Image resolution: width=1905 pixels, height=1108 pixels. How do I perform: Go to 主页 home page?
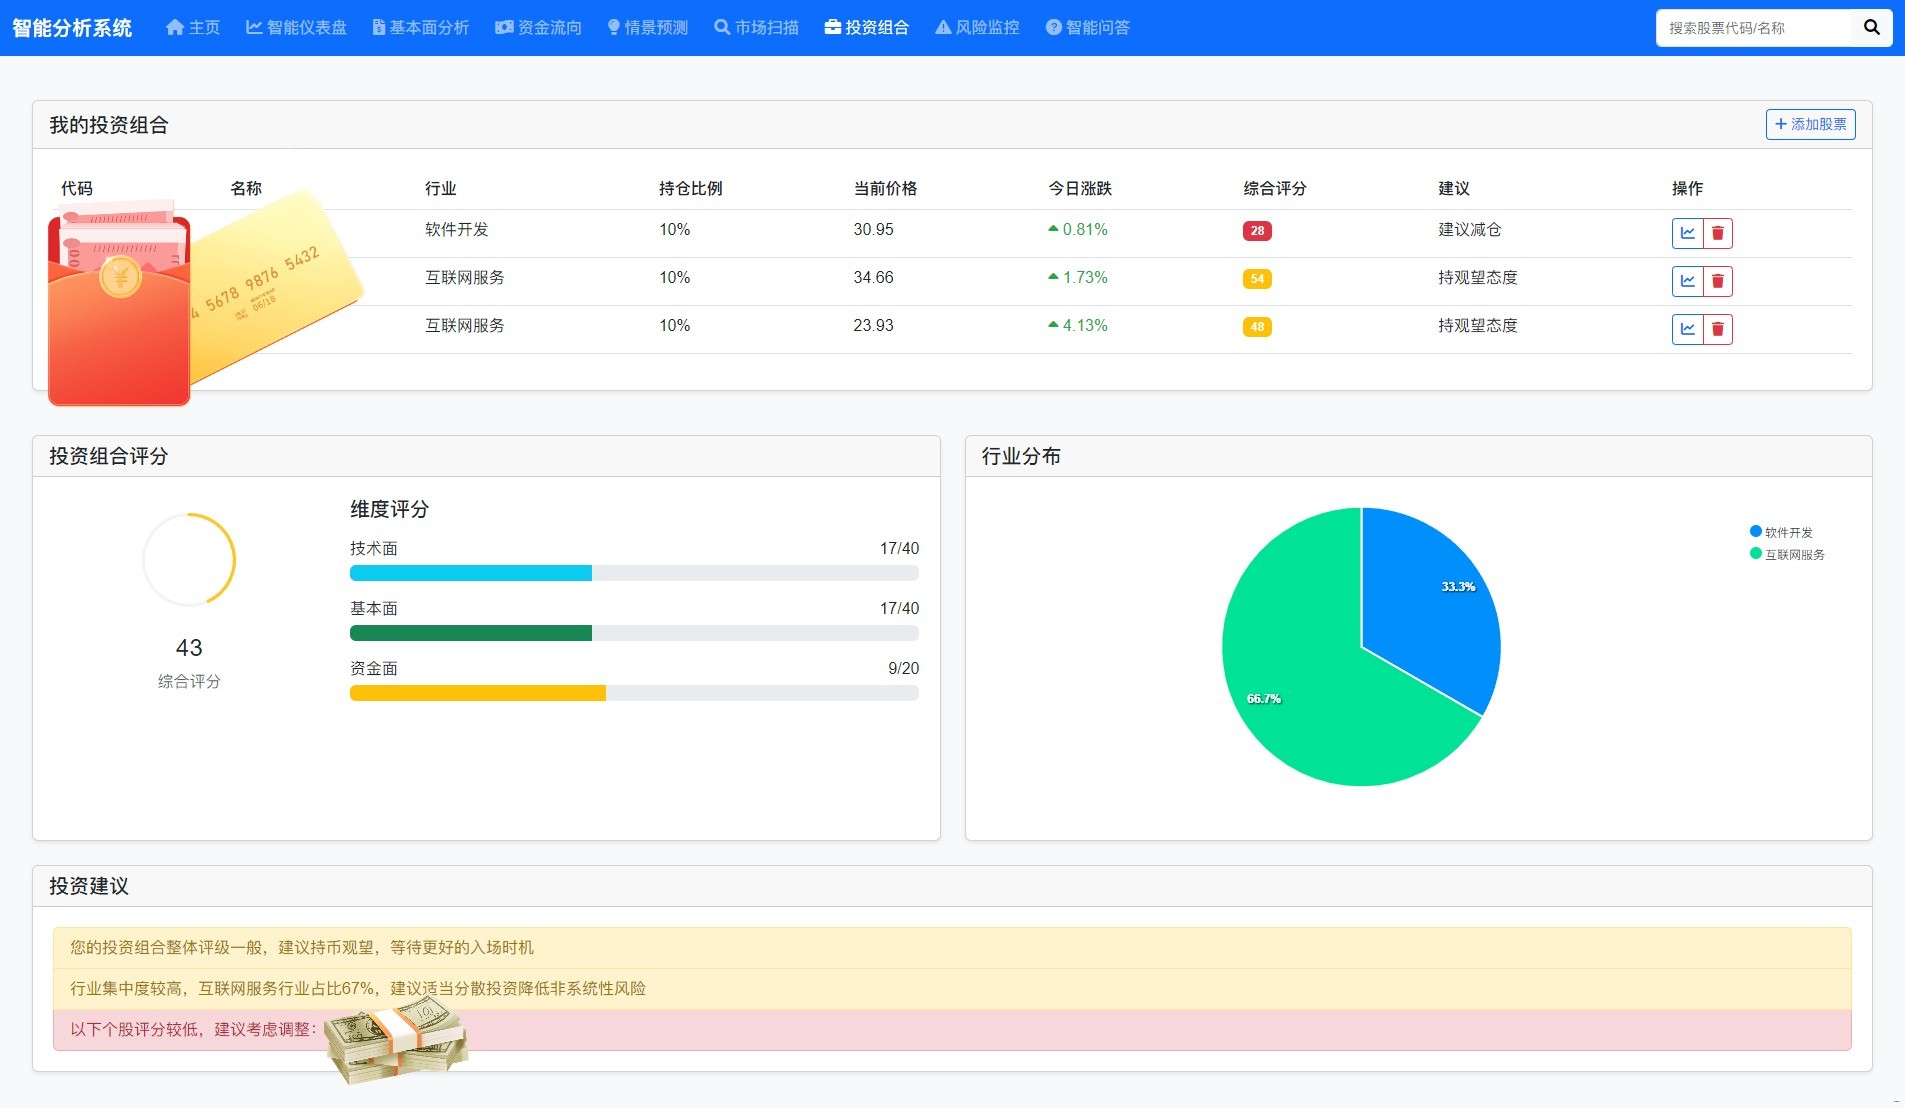pos(193,28)
